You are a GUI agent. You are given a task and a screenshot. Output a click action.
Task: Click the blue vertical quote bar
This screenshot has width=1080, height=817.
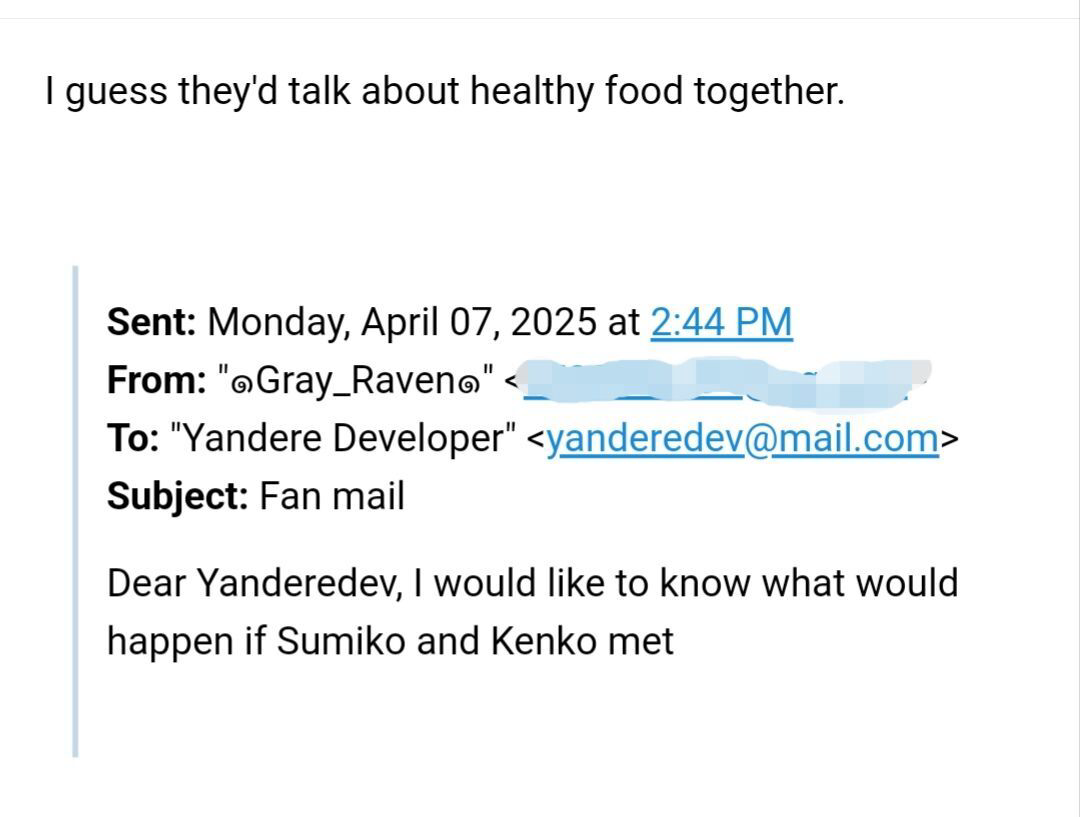point(75,510)
